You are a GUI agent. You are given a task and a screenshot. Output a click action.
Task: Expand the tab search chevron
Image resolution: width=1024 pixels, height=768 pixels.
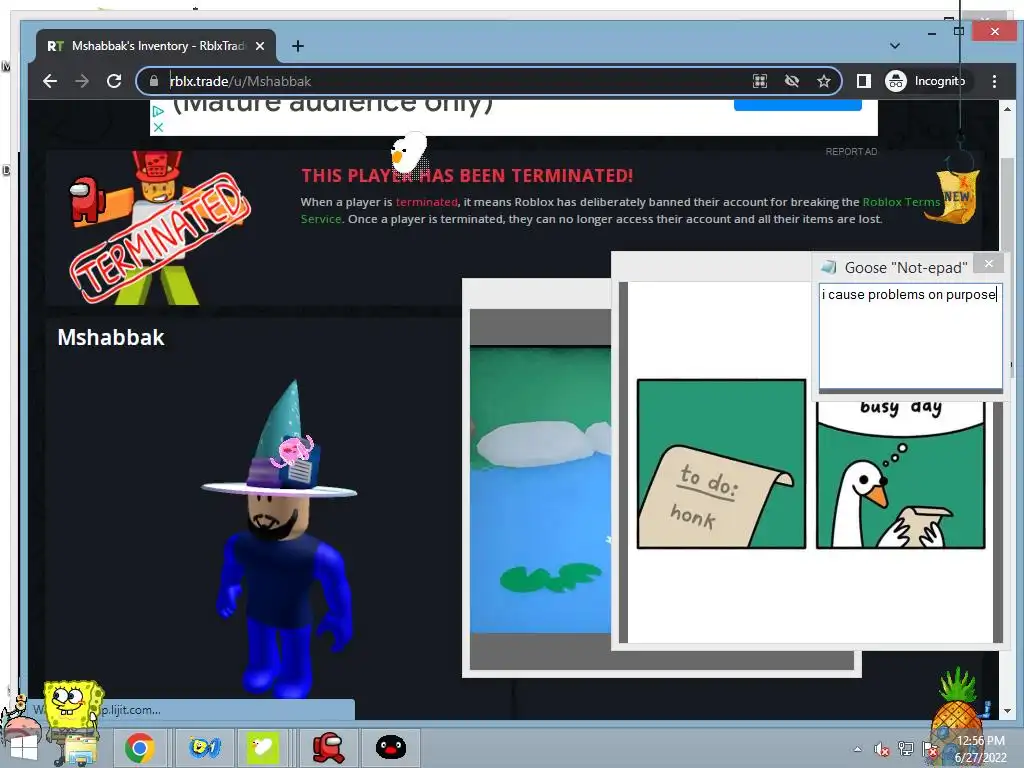[x=895, y=46]
